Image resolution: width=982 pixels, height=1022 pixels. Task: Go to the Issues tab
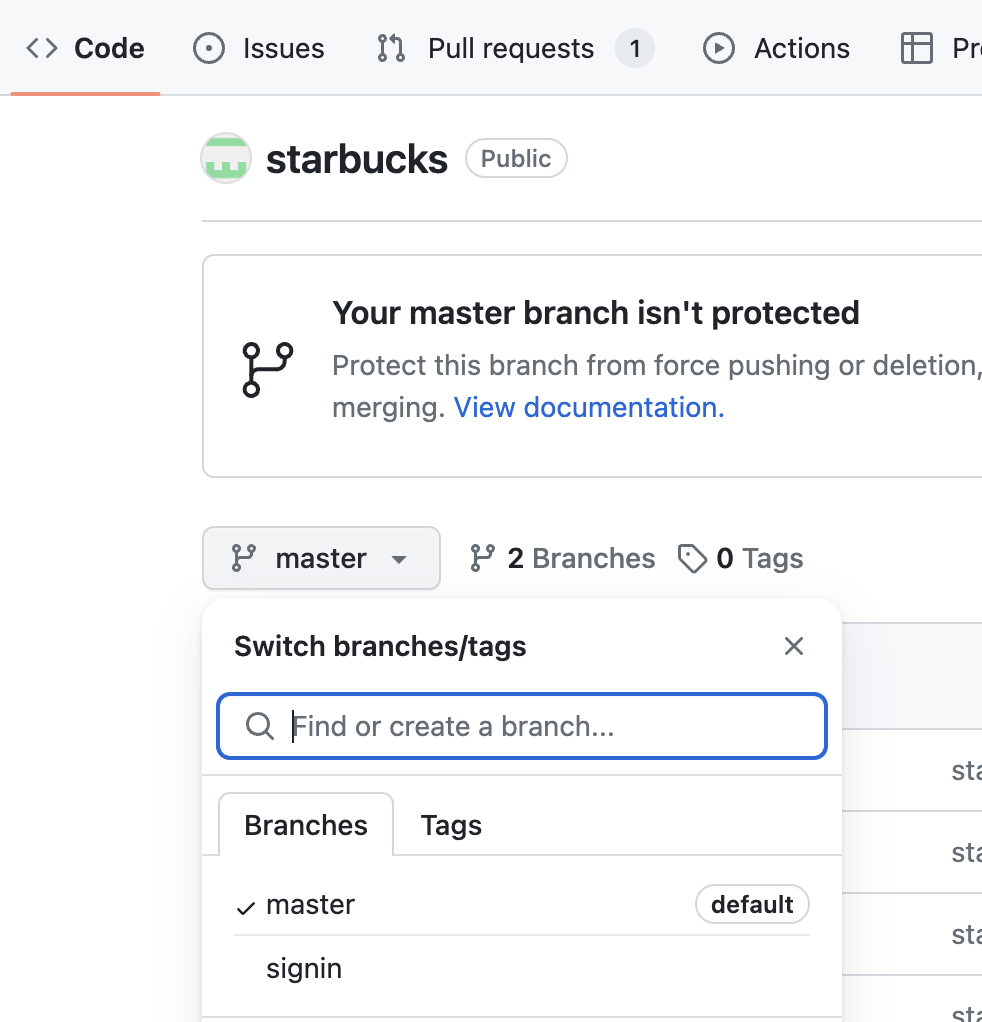[x=259, y=49]
